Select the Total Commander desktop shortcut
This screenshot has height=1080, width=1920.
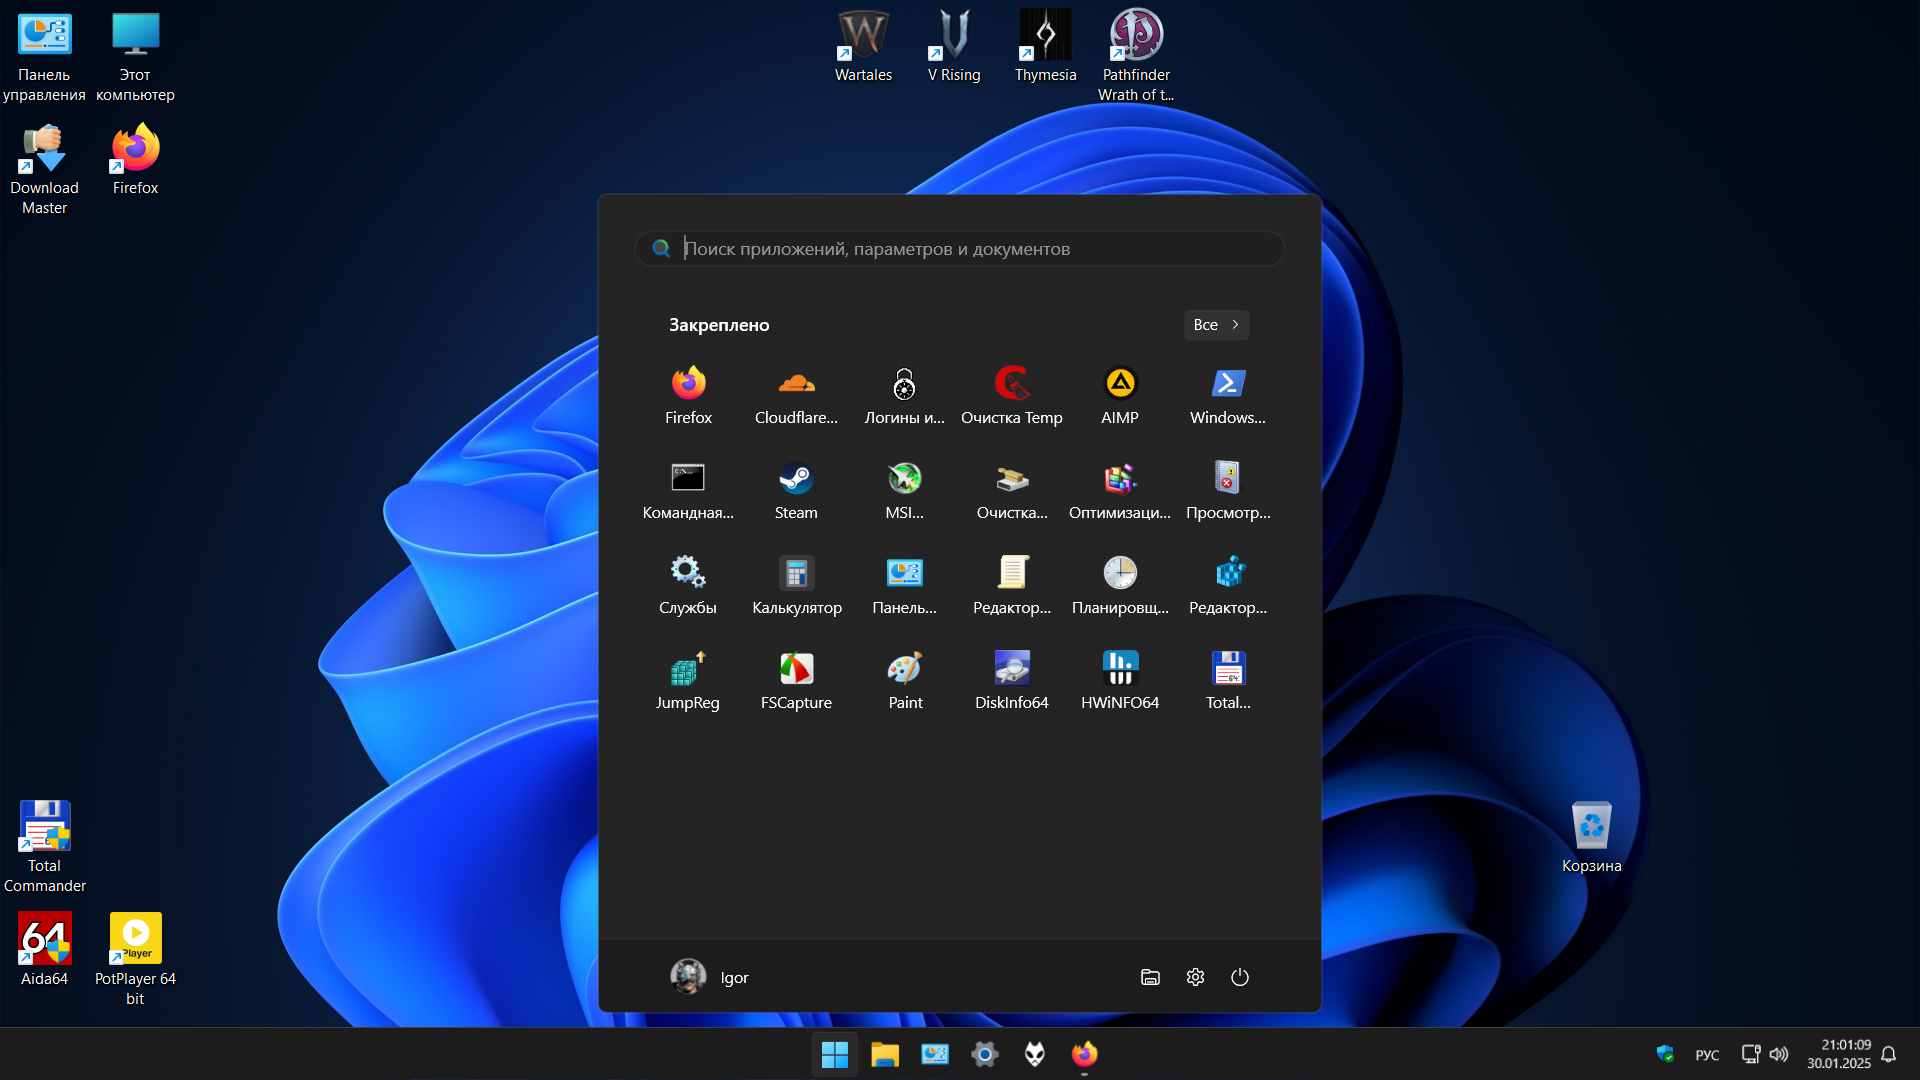point(44,847)
